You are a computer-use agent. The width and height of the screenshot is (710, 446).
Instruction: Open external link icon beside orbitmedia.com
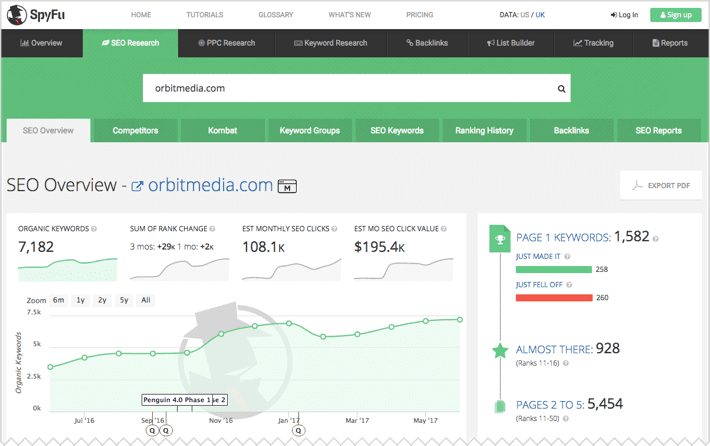pyautogui.click(x=137, y=186)
